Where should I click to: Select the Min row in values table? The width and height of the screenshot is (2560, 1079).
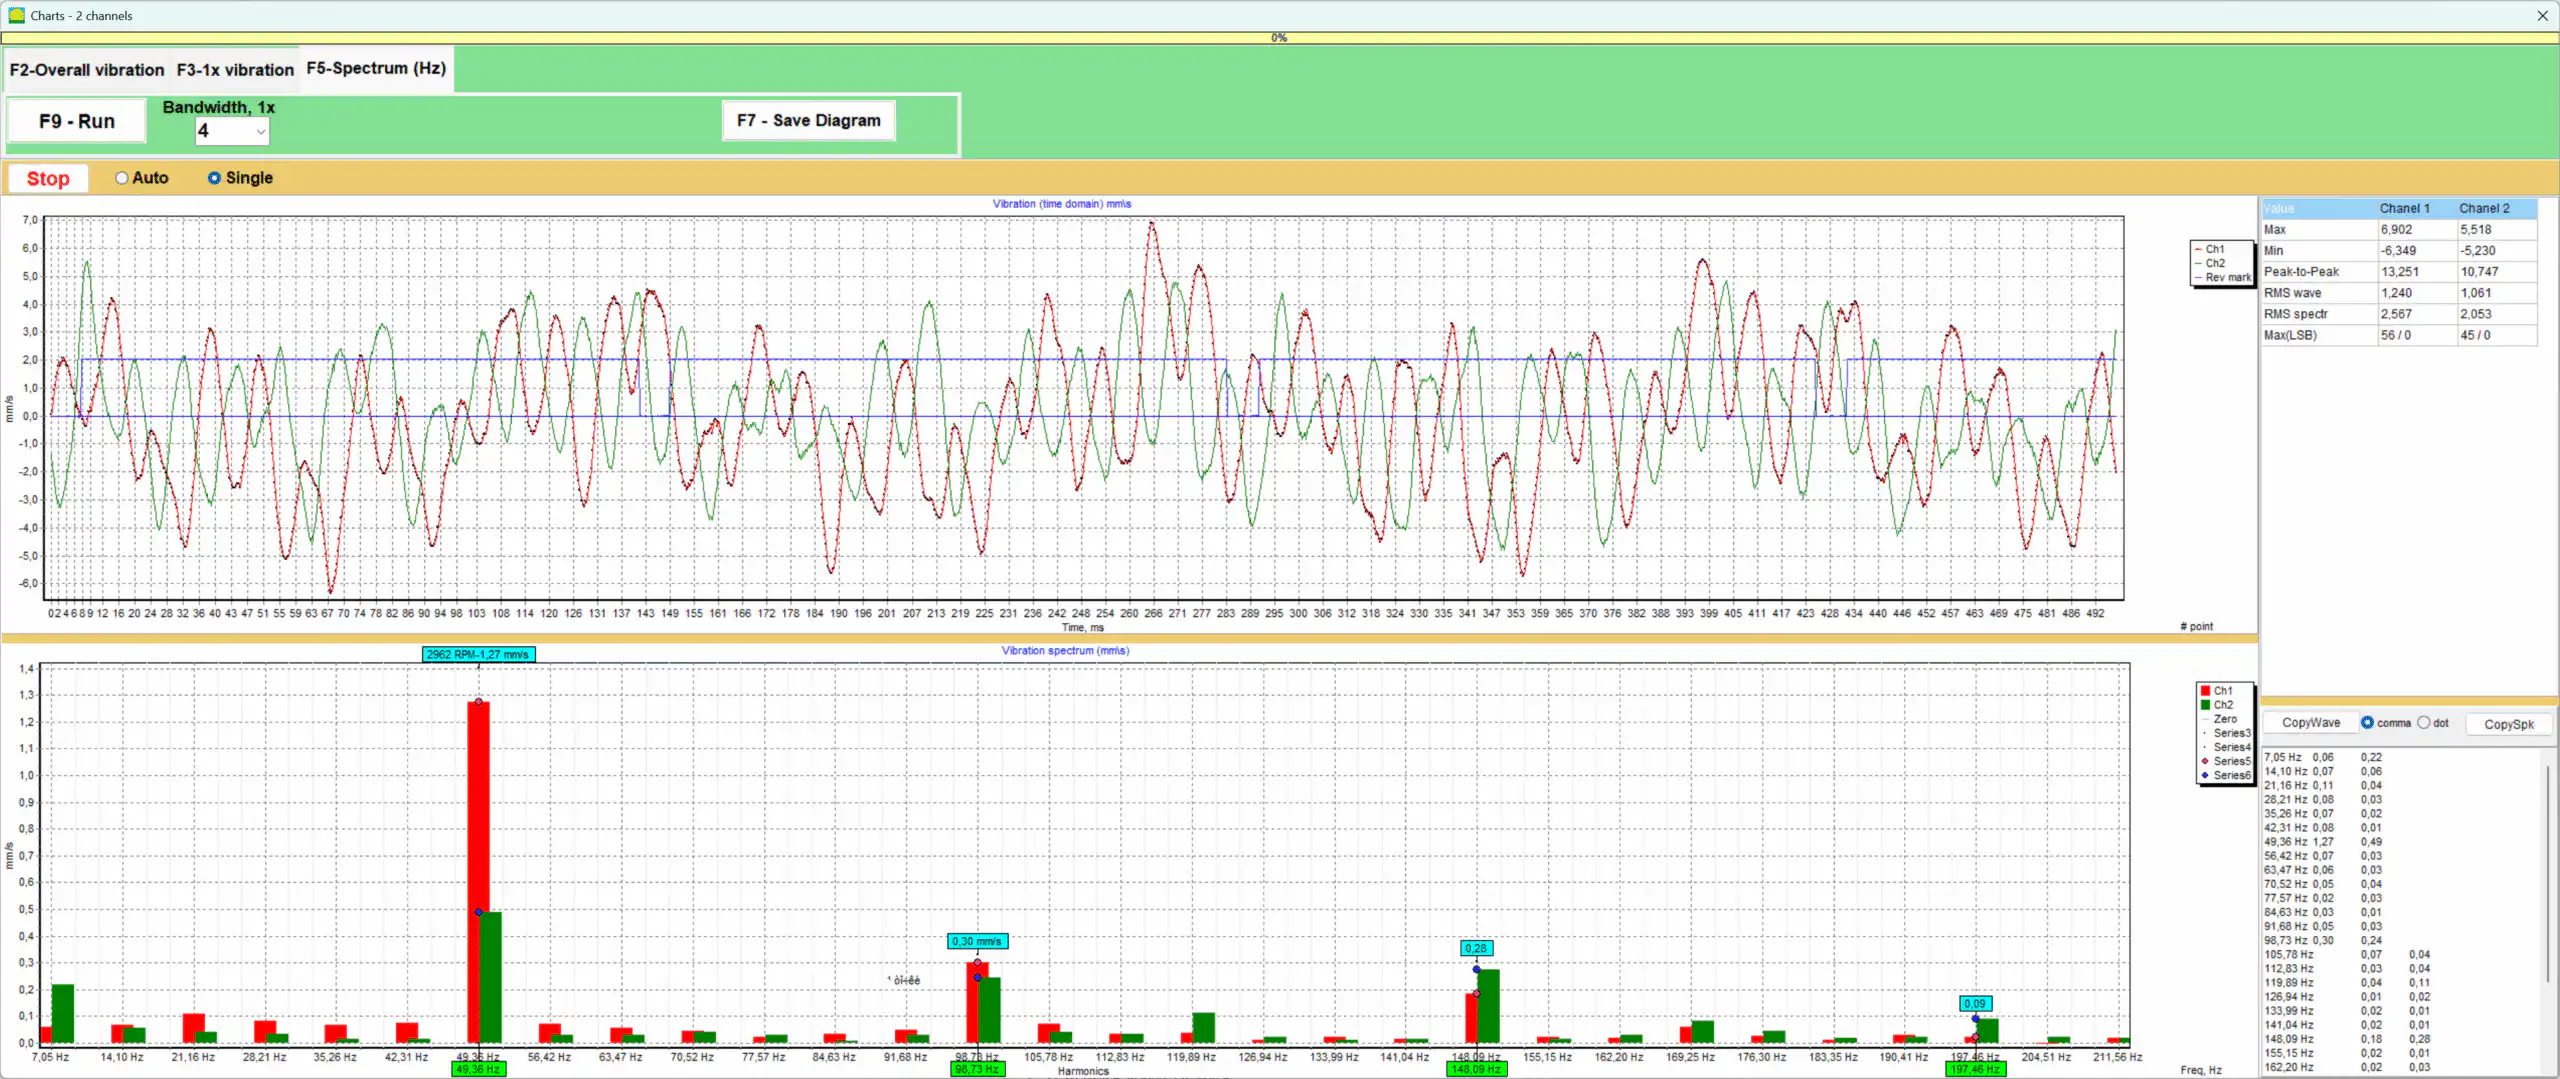2399,251
